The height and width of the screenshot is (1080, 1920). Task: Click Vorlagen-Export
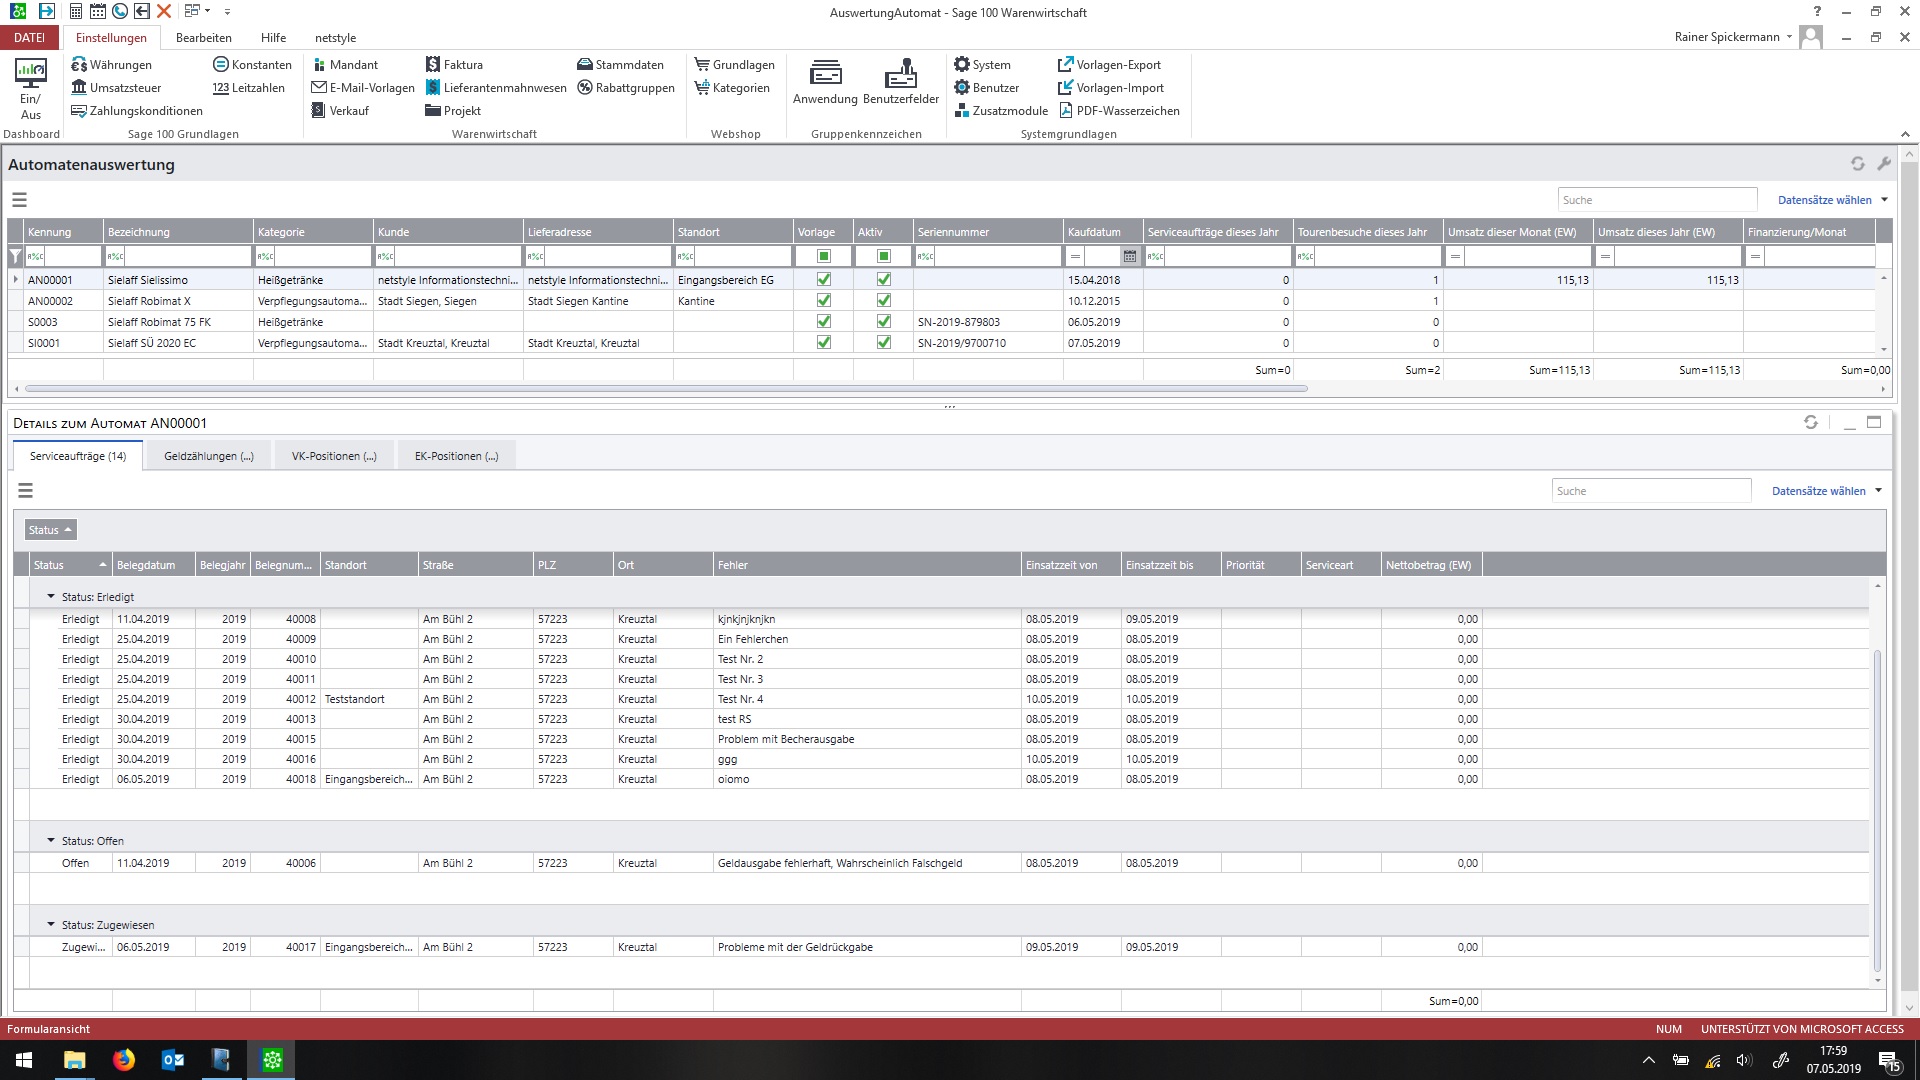(x=1109, y=65)
